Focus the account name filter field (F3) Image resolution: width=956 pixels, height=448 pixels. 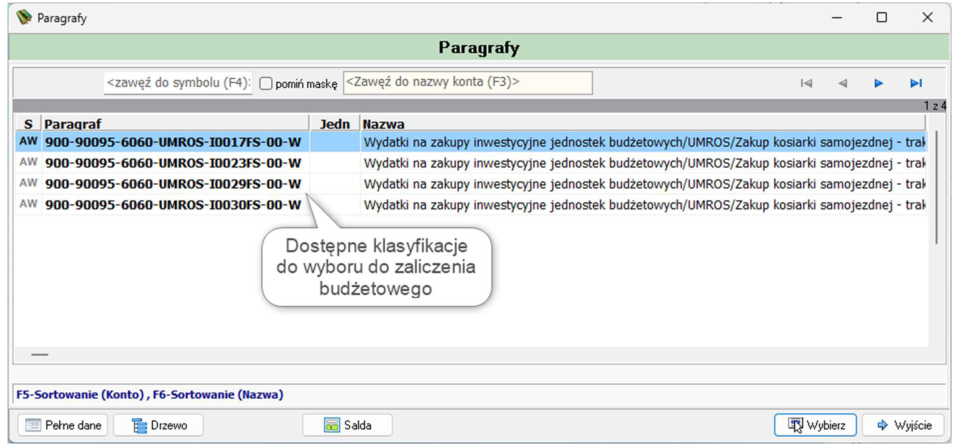[x=468, y=83]
